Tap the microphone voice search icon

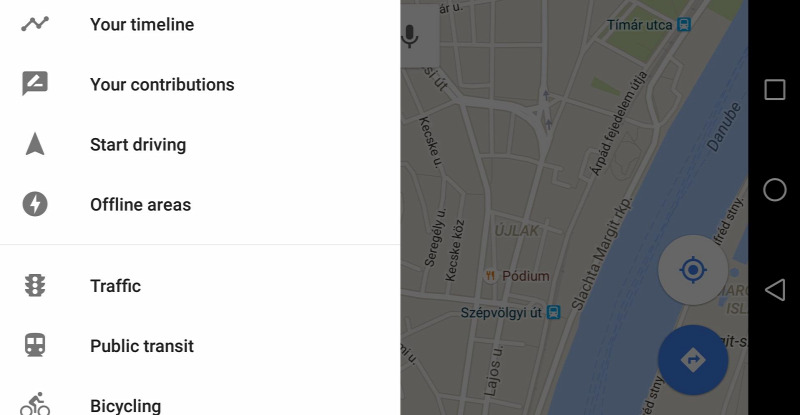tap(410, 36)
